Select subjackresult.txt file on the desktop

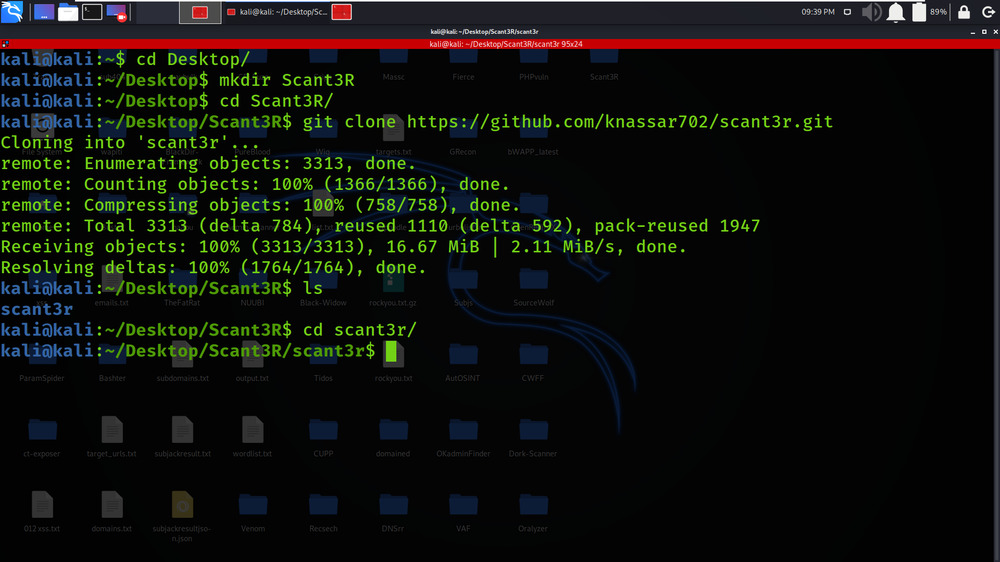point(182,437)
